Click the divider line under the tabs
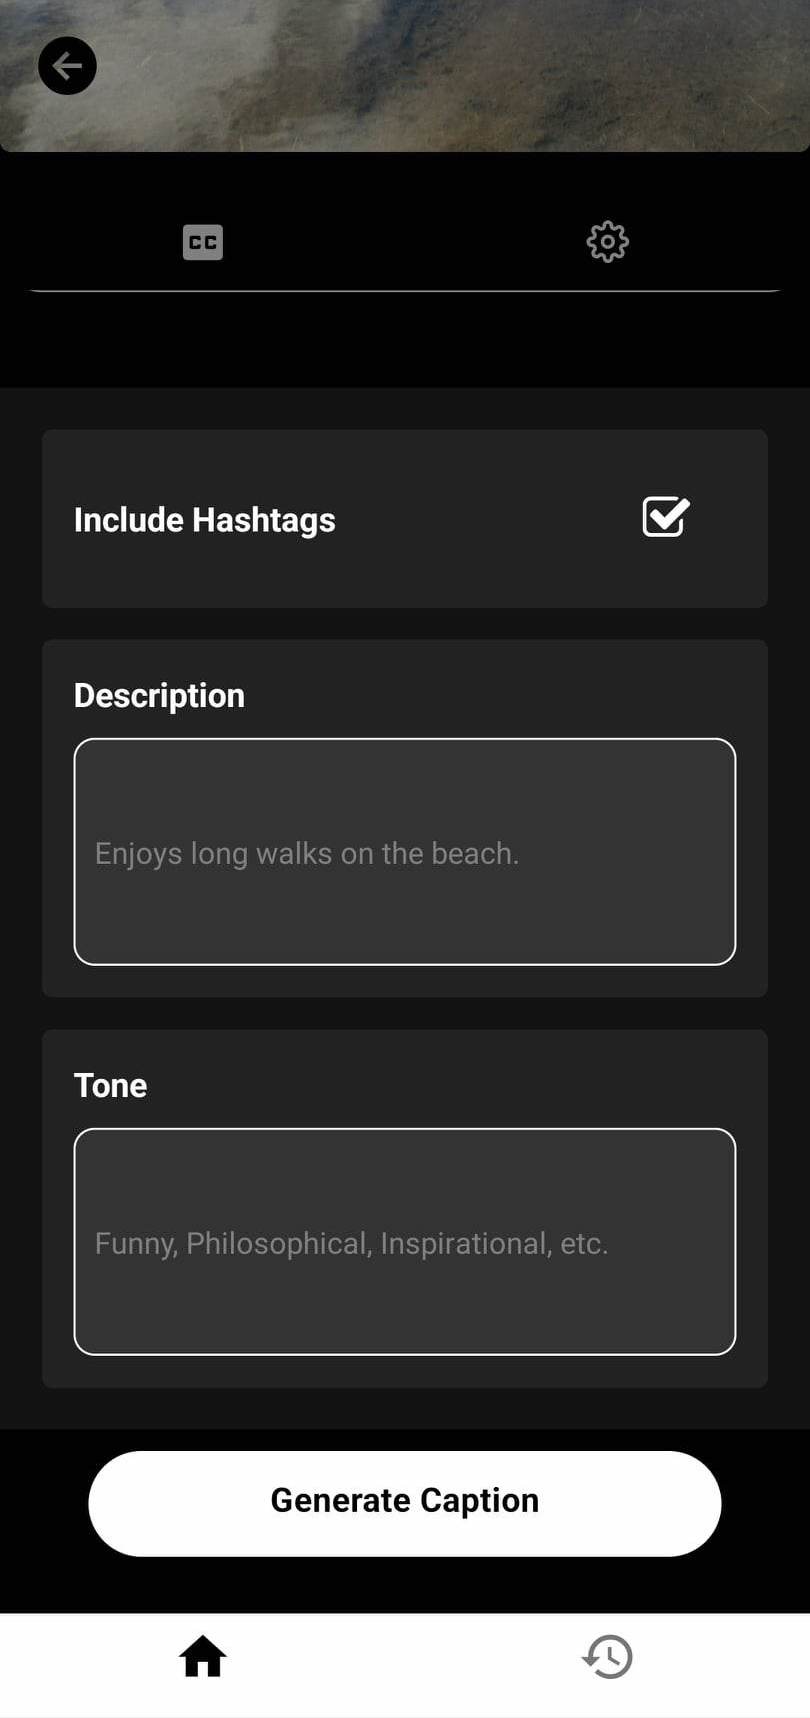Screen dimensions: 810x1718 pos(405,291)
